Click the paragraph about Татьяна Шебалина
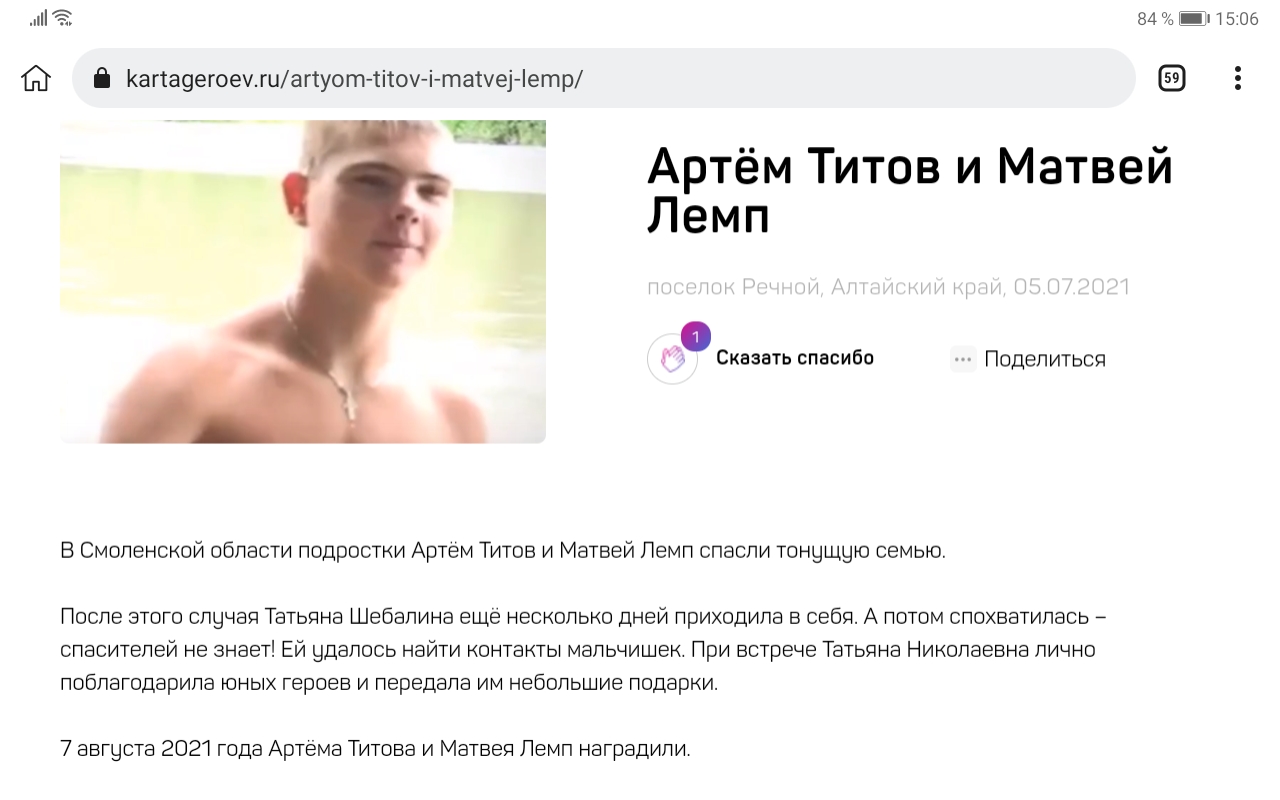The image size is (1280, 800). click(583, 649)
